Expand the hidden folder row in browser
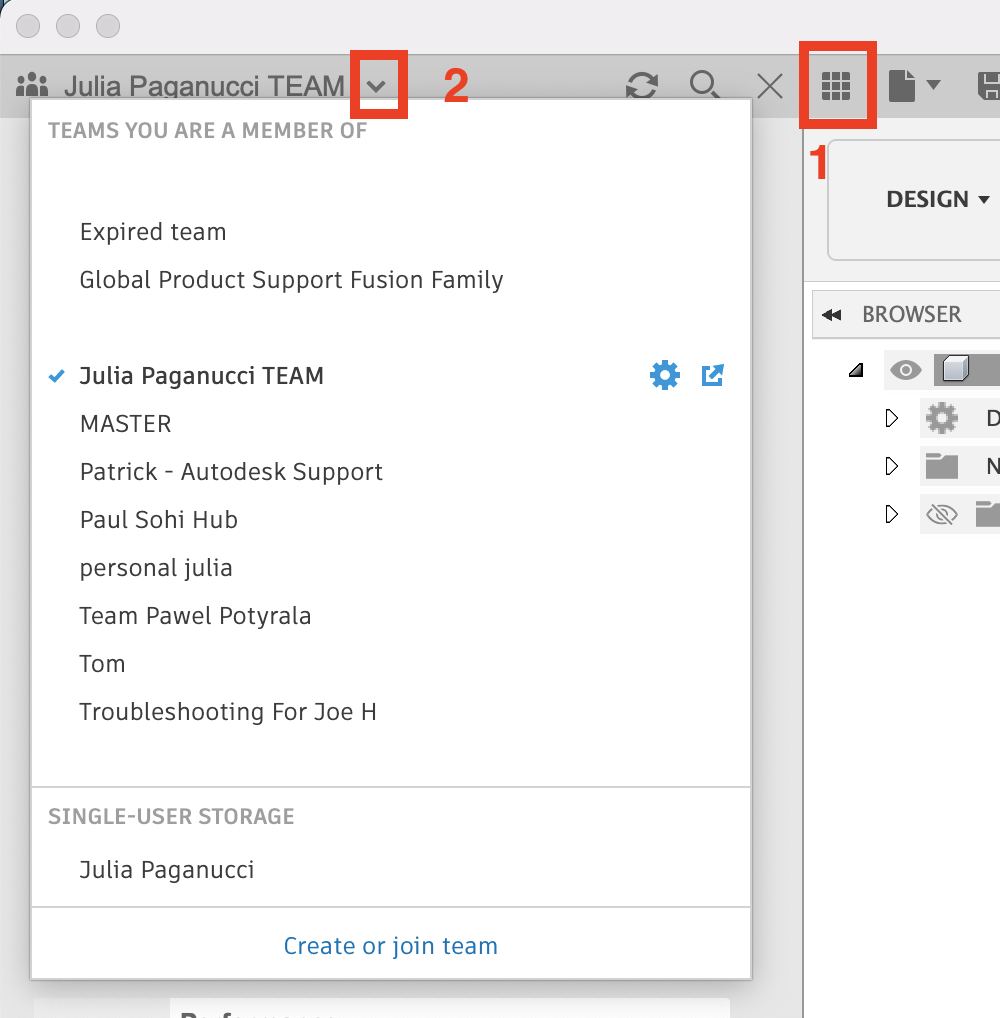The image size is (1000, 1018). 892,514
